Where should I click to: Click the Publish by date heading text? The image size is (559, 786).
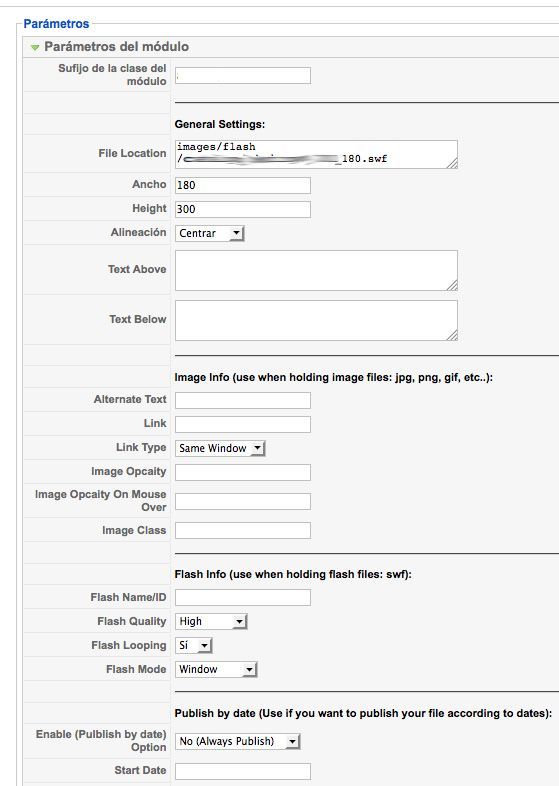pos(363,713)
